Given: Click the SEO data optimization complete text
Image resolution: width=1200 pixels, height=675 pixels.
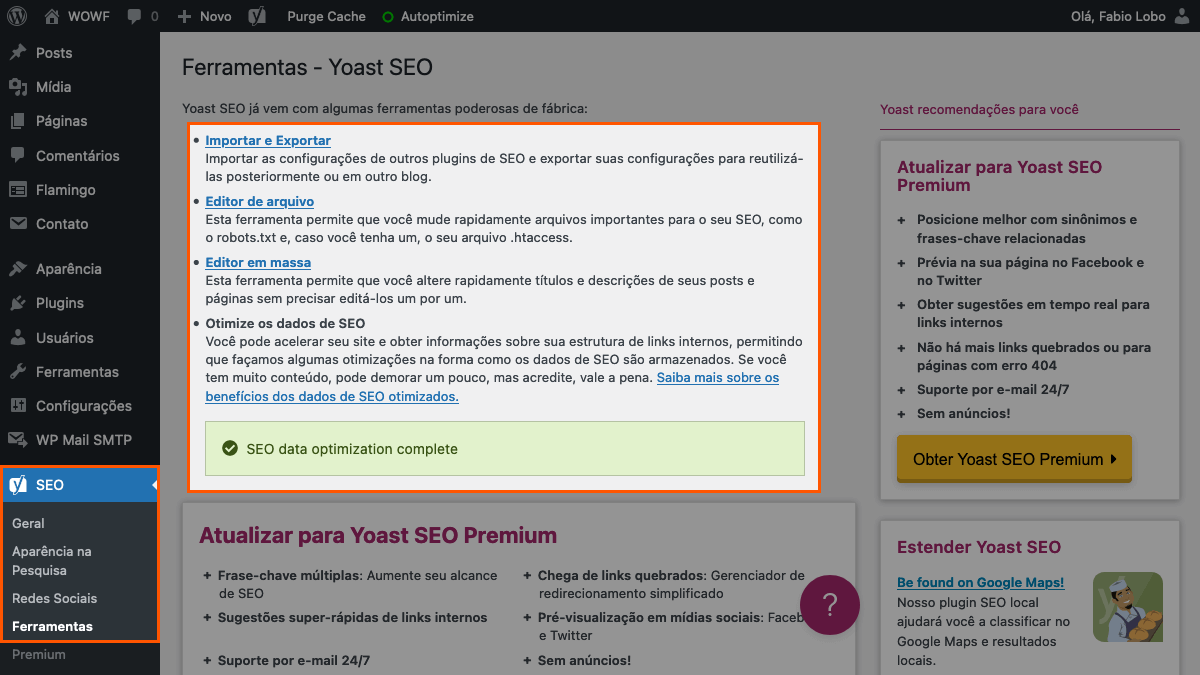Looking at the screenshot, I should pos(352,449).
